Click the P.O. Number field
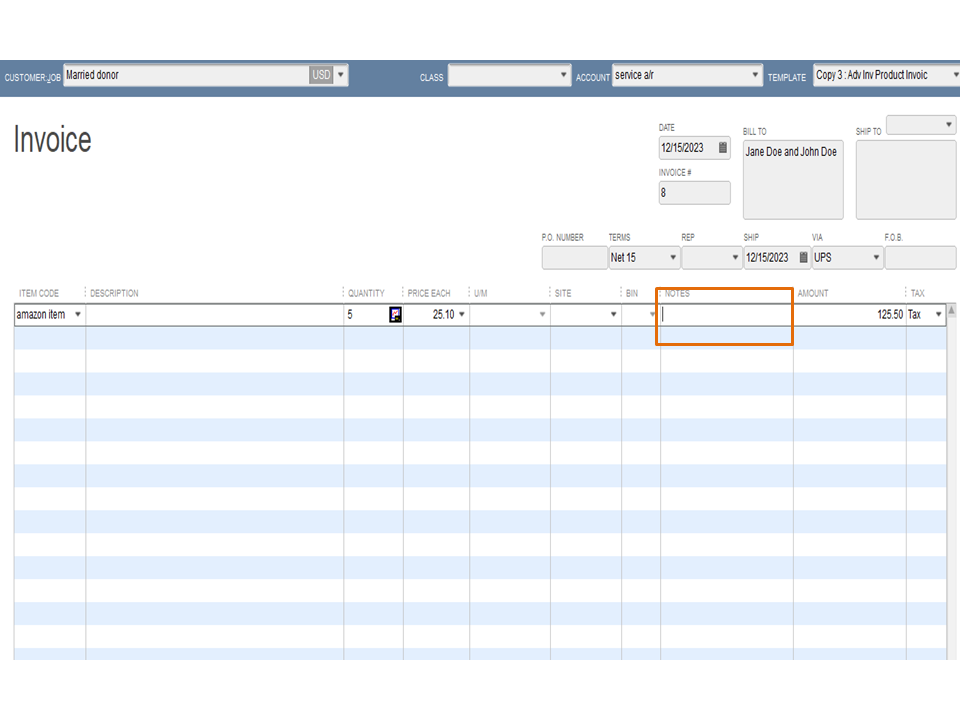This screenshot has width=960, height=720. [x=574, y=258]
